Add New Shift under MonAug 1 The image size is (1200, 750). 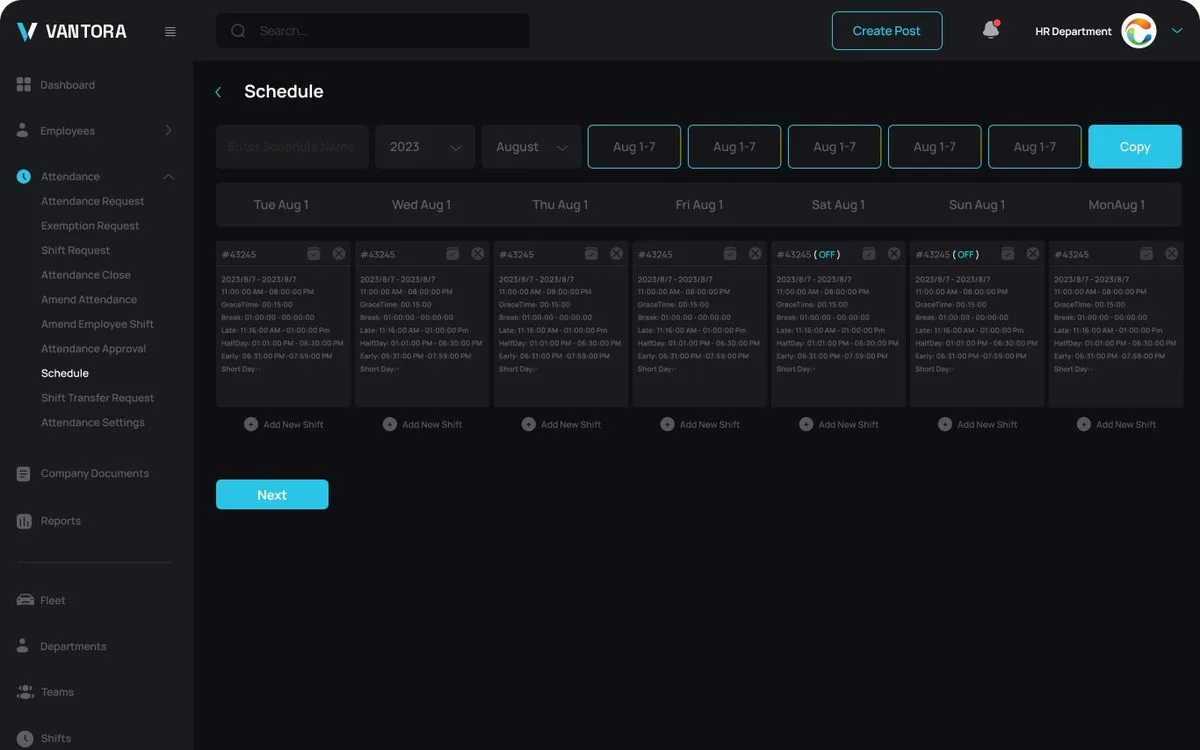[1117, 425]
